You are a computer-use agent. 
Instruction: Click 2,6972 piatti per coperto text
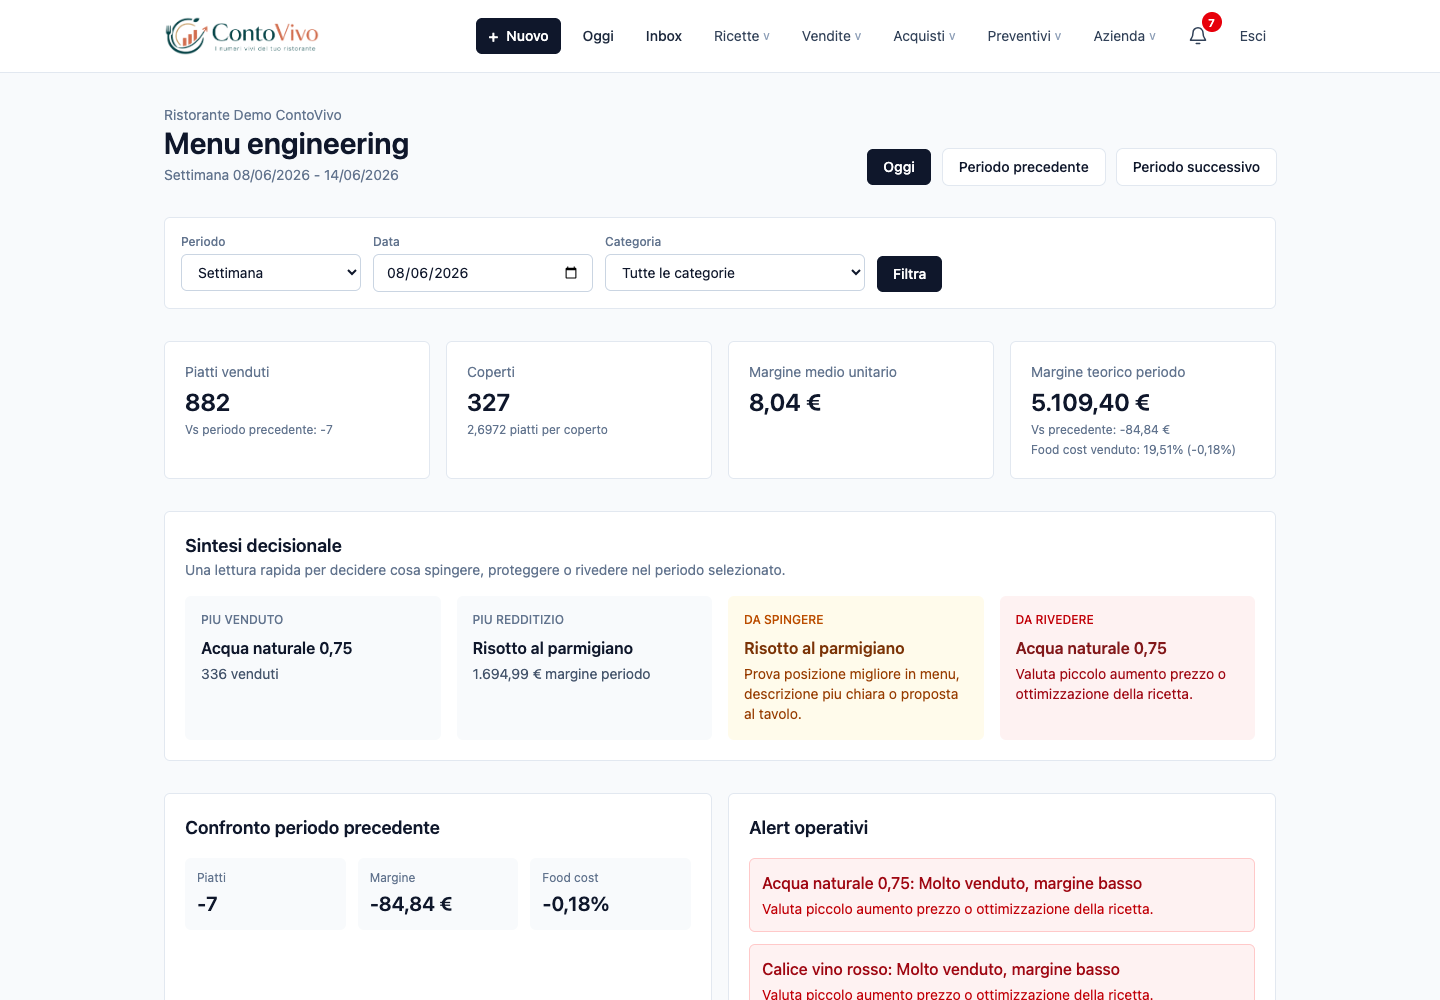point(537,430)
